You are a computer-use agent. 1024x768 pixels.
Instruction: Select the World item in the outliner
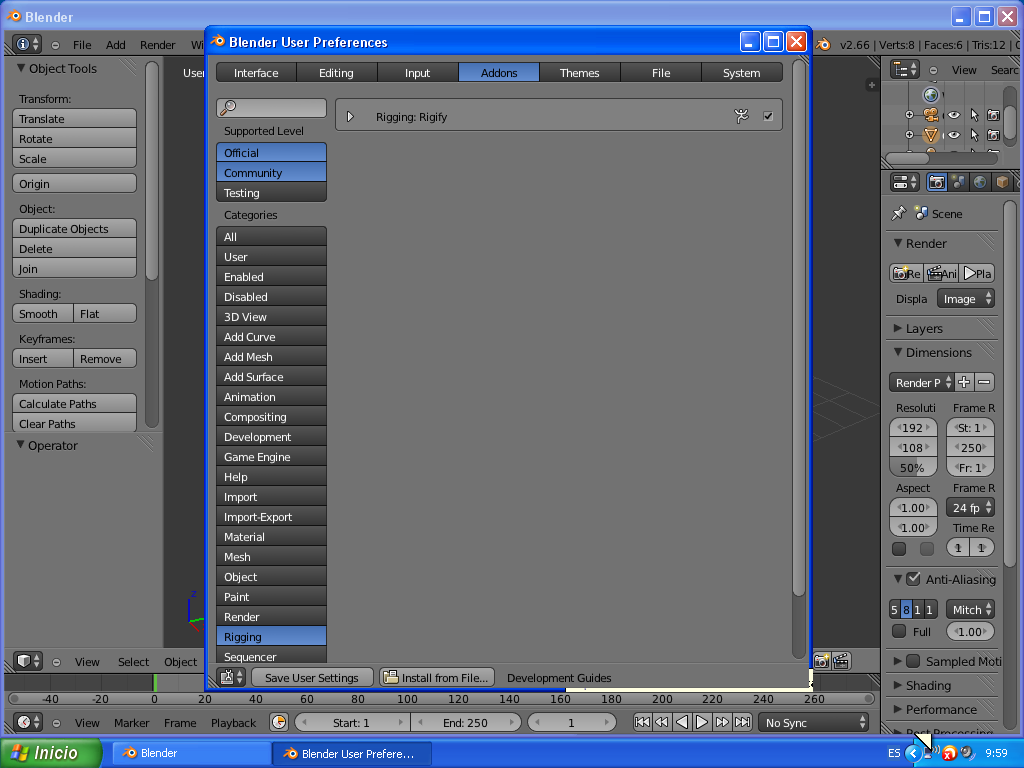(x=931, y=95)
